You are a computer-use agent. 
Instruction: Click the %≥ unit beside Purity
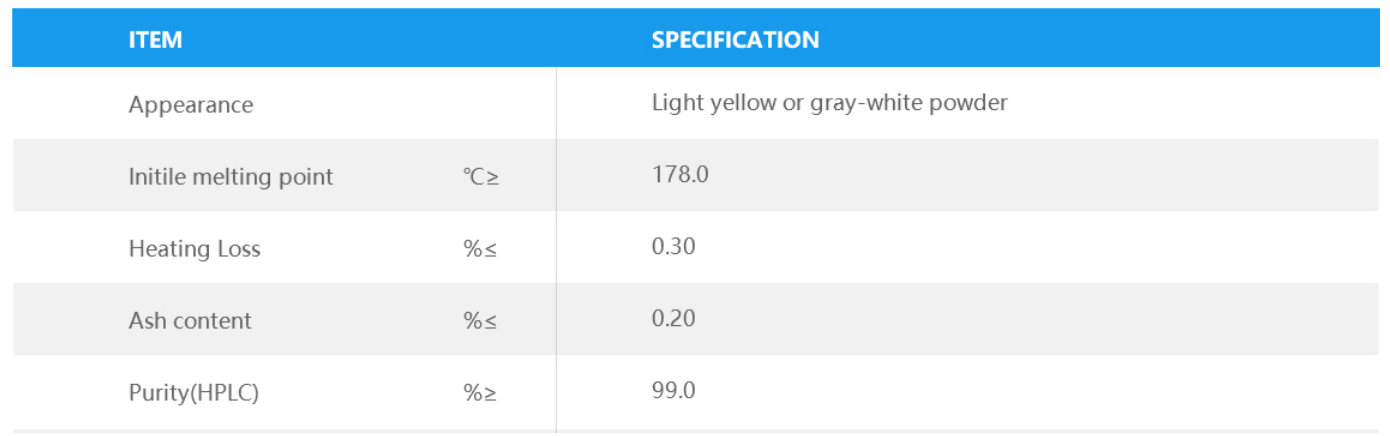[x=480, y=393]
